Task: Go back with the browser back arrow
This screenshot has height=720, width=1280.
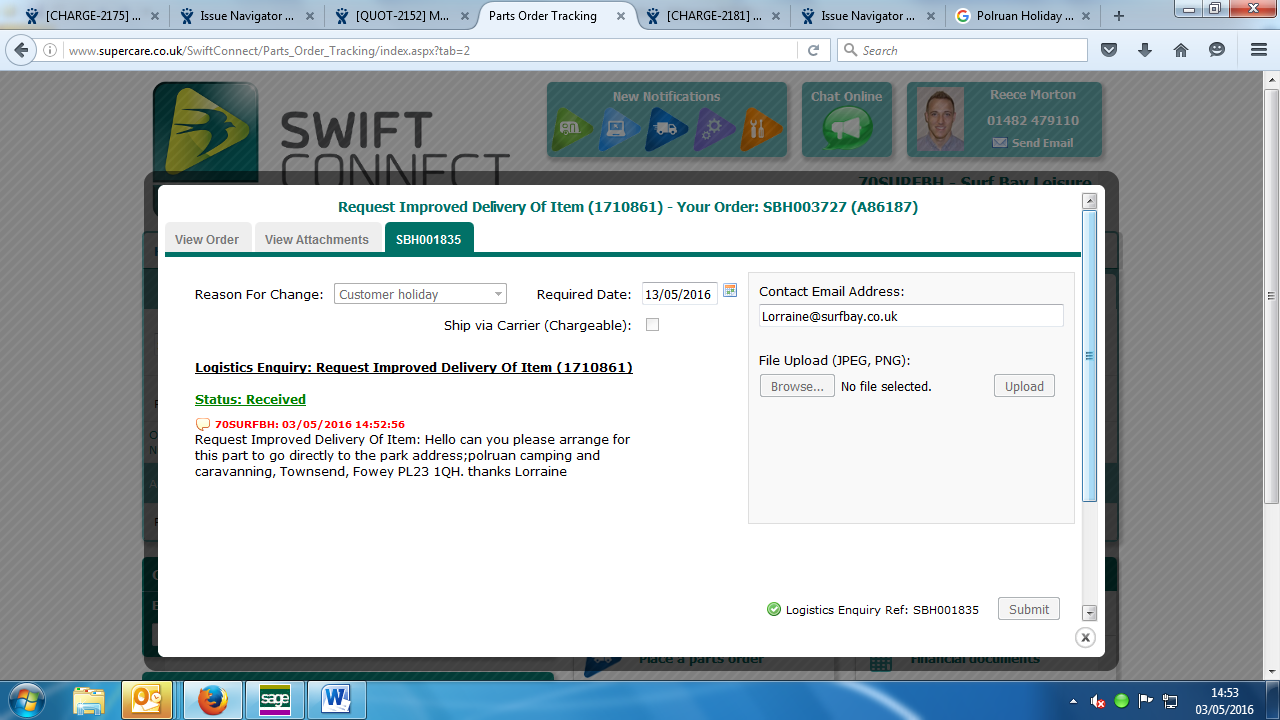Action: (x=22, y=50)
